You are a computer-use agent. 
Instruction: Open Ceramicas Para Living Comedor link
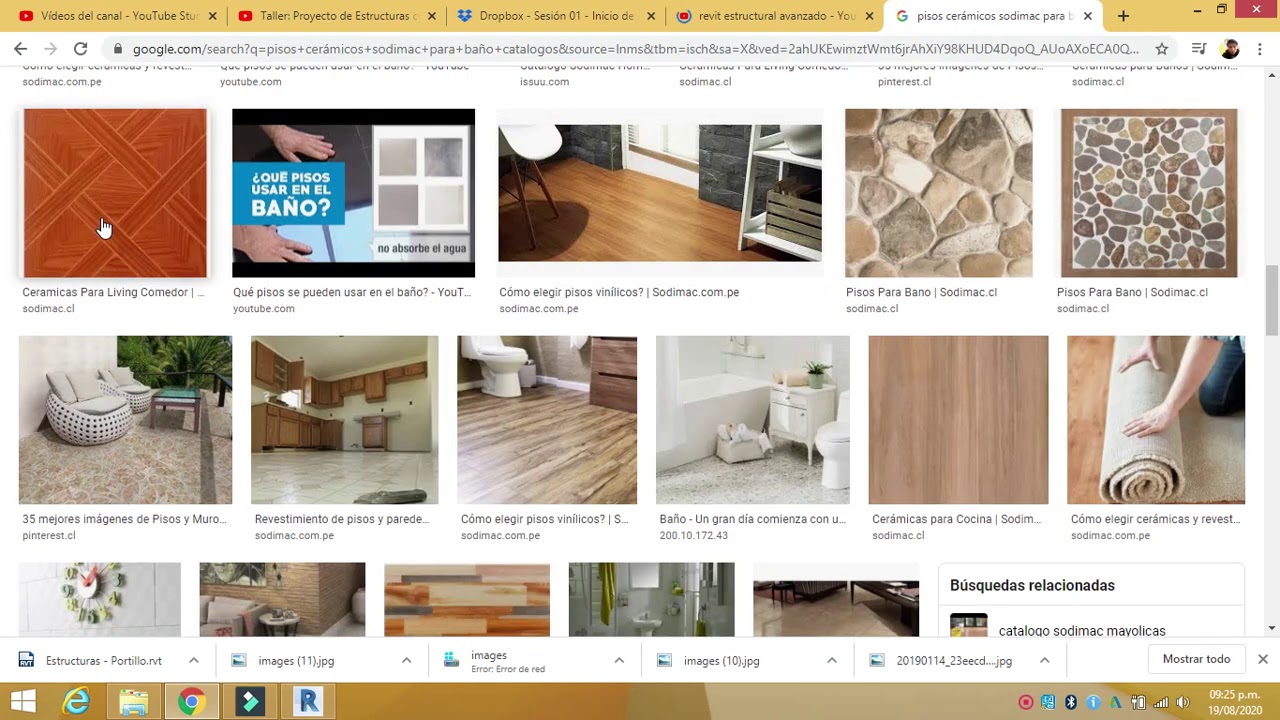coord(113,292)
